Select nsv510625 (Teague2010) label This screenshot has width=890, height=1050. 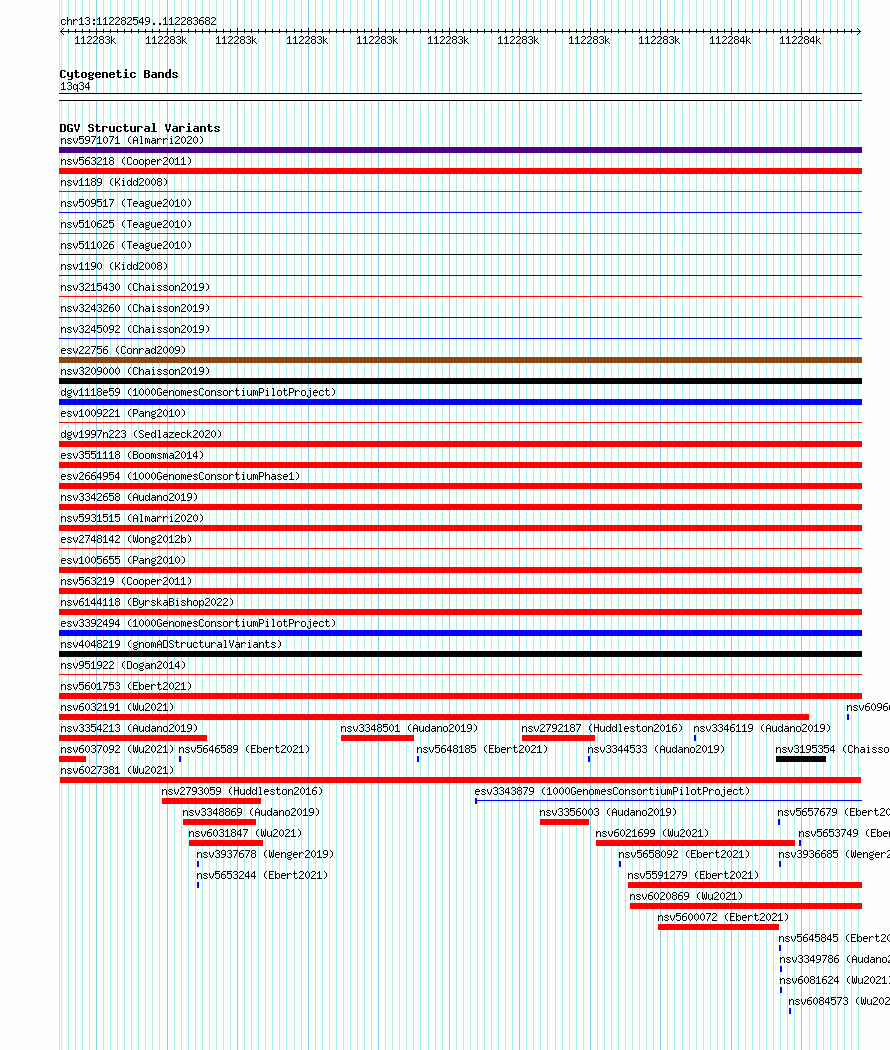tap(126, 224)
